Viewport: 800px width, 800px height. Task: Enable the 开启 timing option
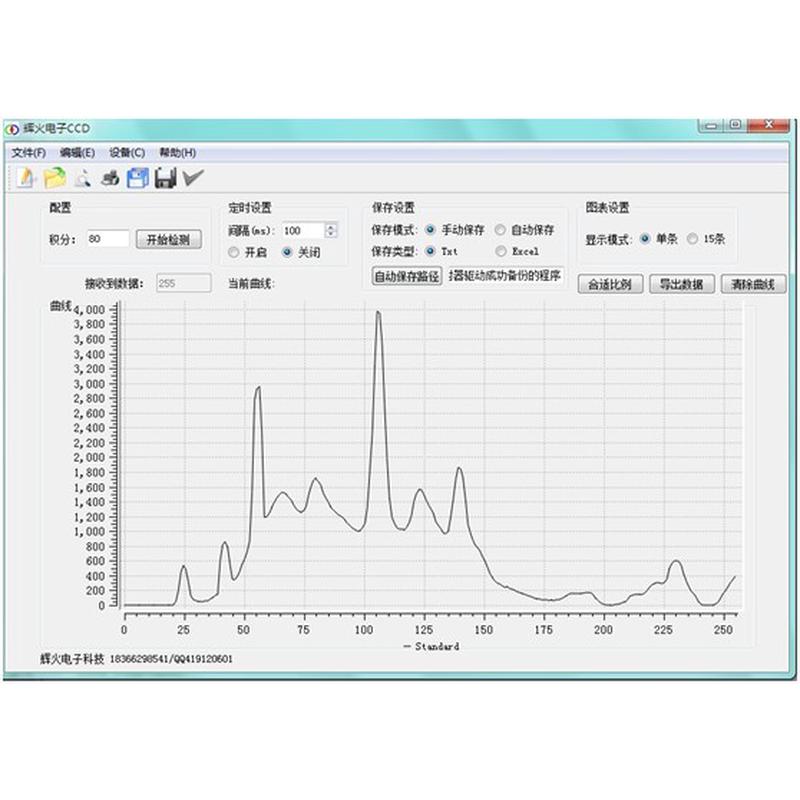[x=232, y=252]
